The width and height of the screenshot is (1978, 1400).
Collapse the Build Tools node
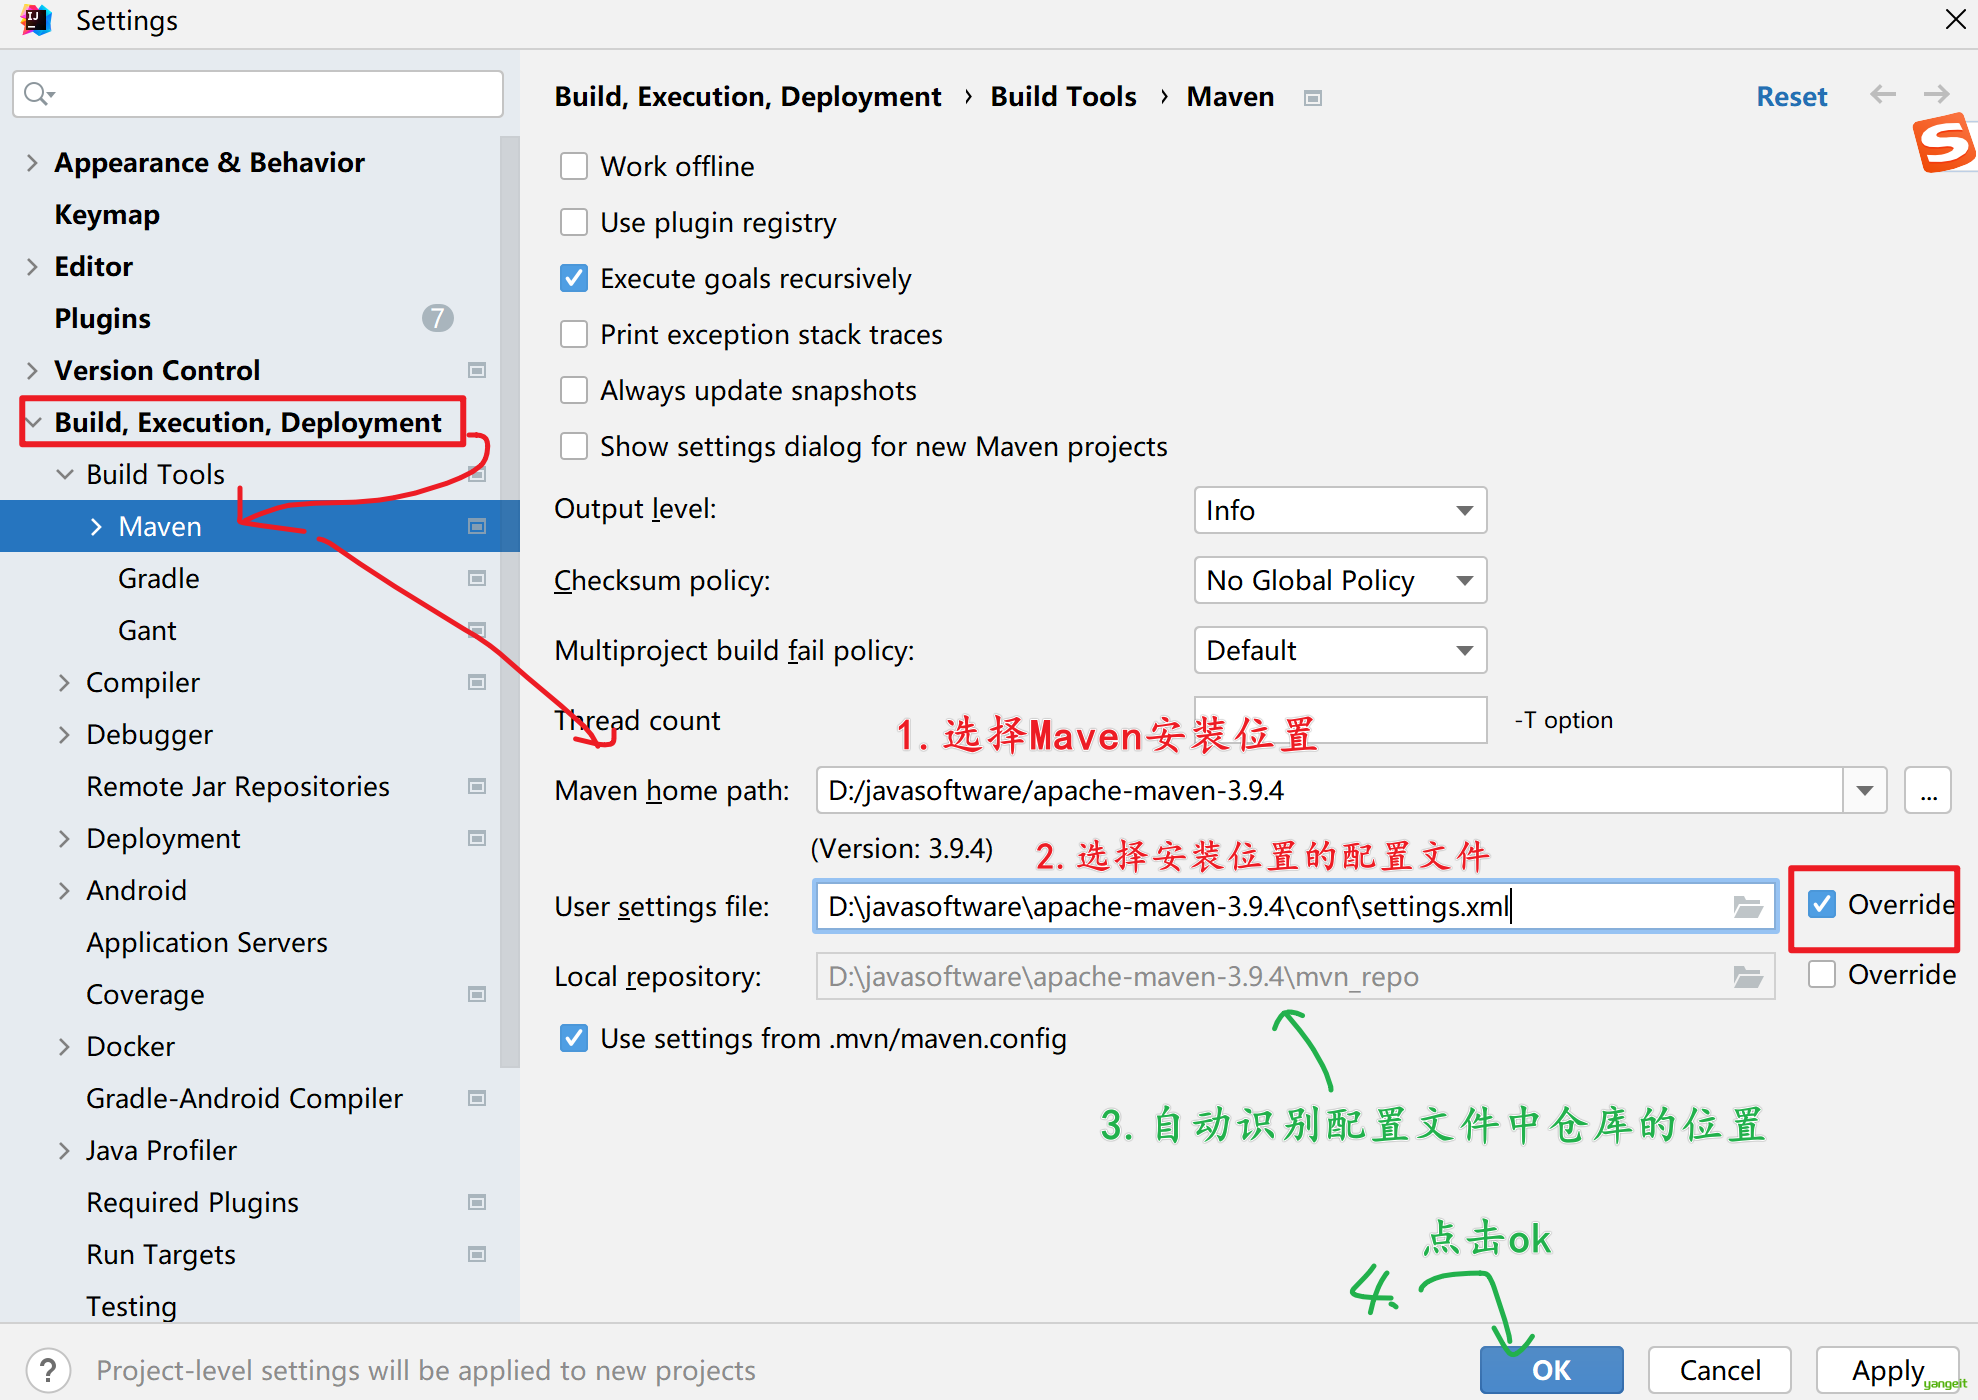(65, 474)
